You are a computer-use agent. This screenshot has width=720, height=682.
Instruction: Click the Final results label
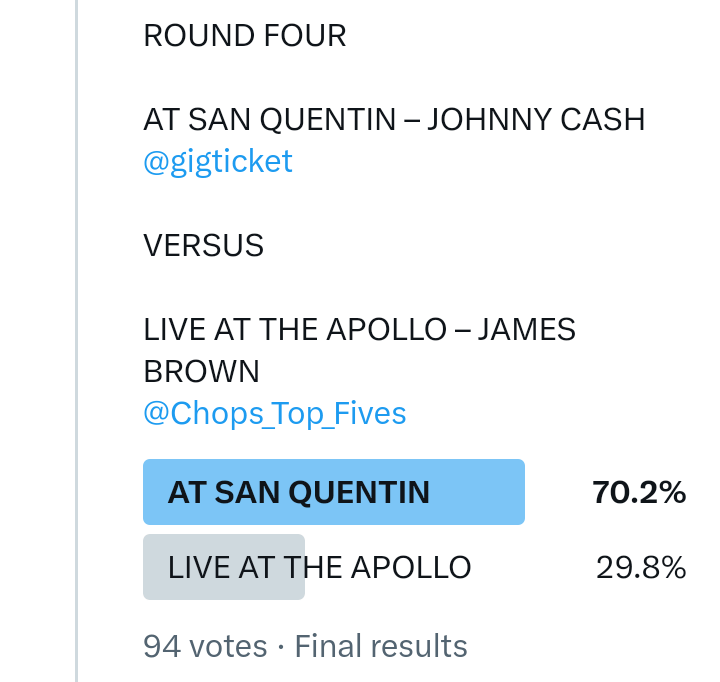(x=381, y=646)
